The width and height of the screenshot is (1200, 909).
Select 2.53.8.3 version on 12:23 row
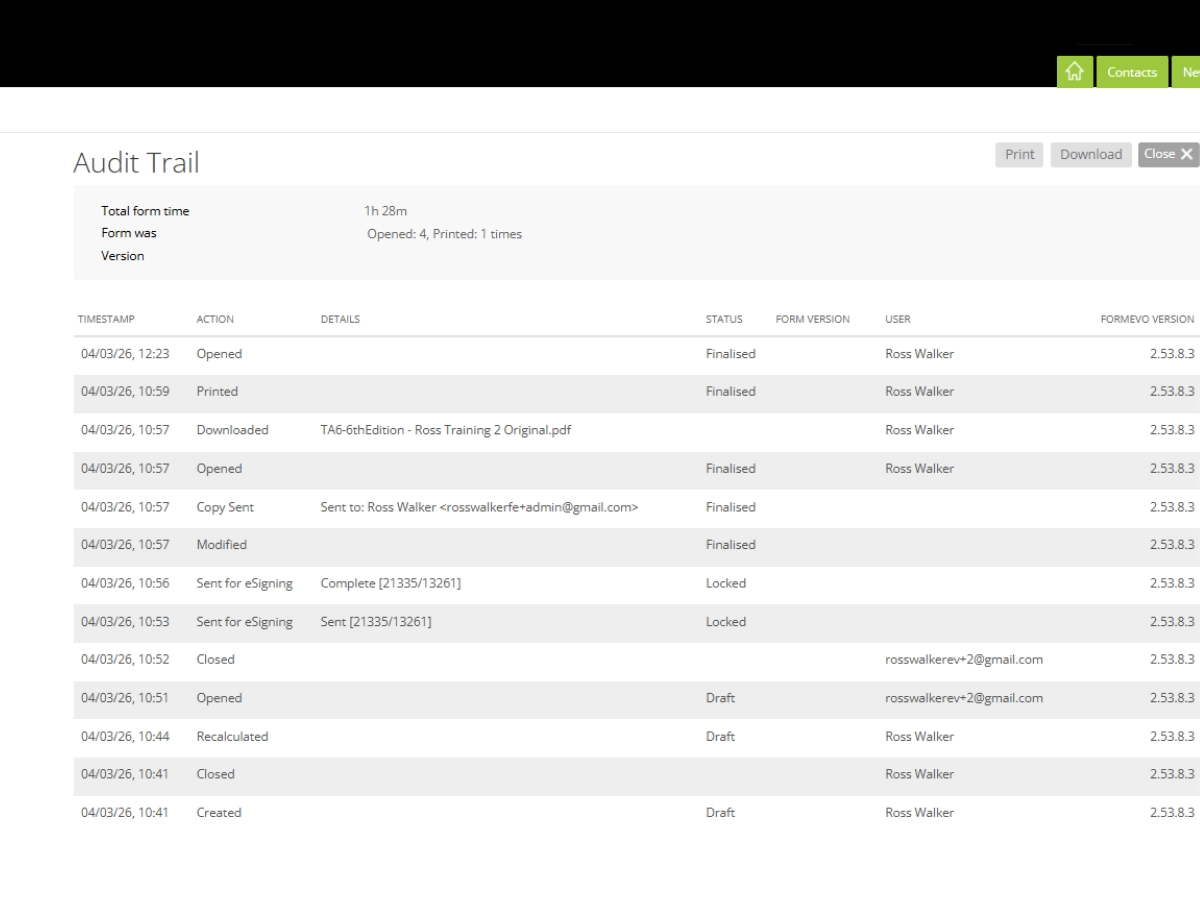pyautogui.click(x=1172, y=354)
